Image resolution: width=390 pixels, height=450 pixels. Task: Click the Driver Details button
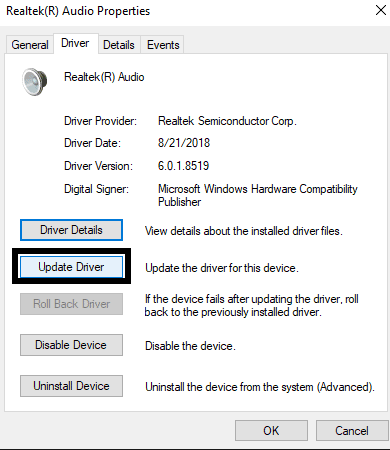pyautogui.click(x=71, y=230)
